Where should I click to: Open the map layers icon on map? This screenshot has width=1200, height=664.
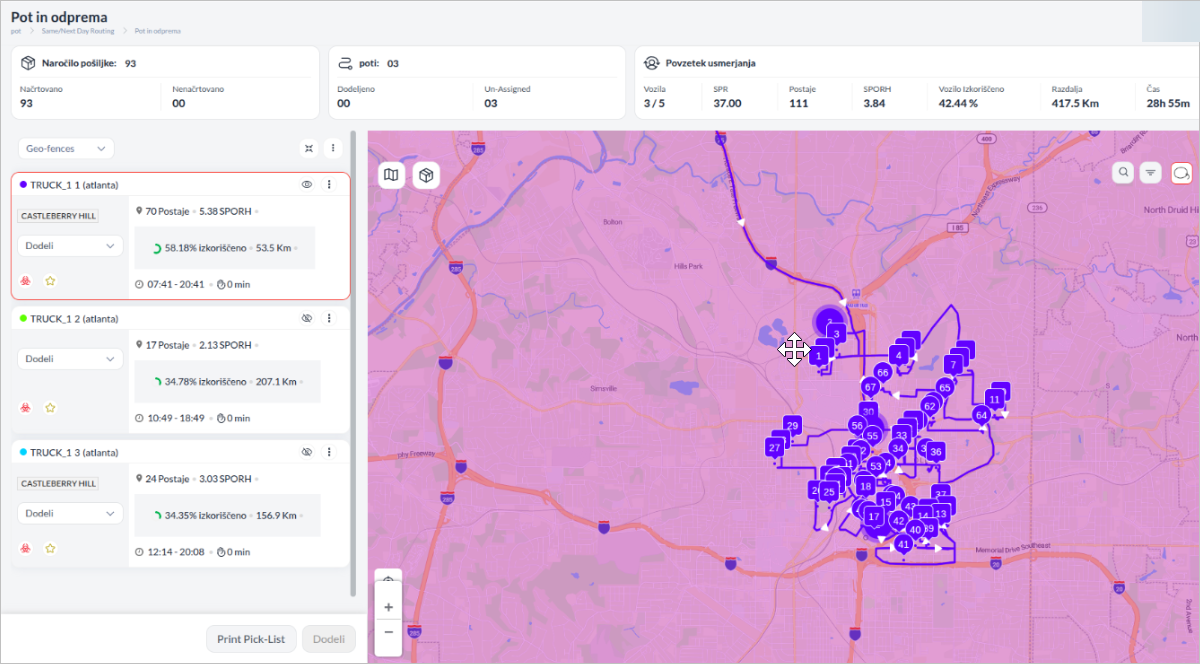391,176
